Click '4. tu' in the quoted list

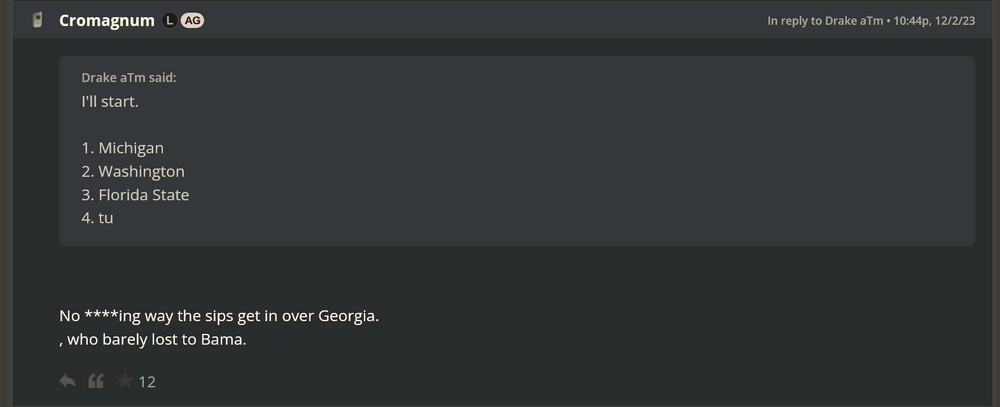98,217
